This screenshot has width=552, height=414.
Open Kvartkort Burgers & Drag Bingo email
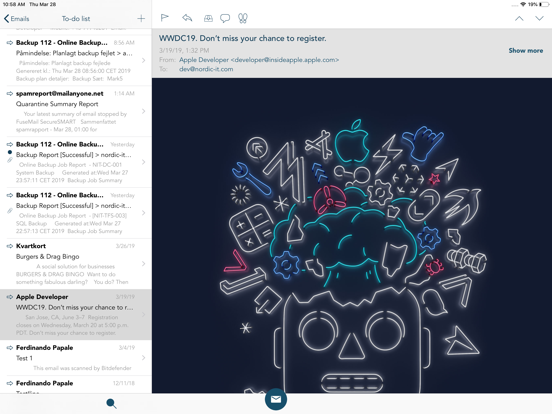[x=76, y=264]
